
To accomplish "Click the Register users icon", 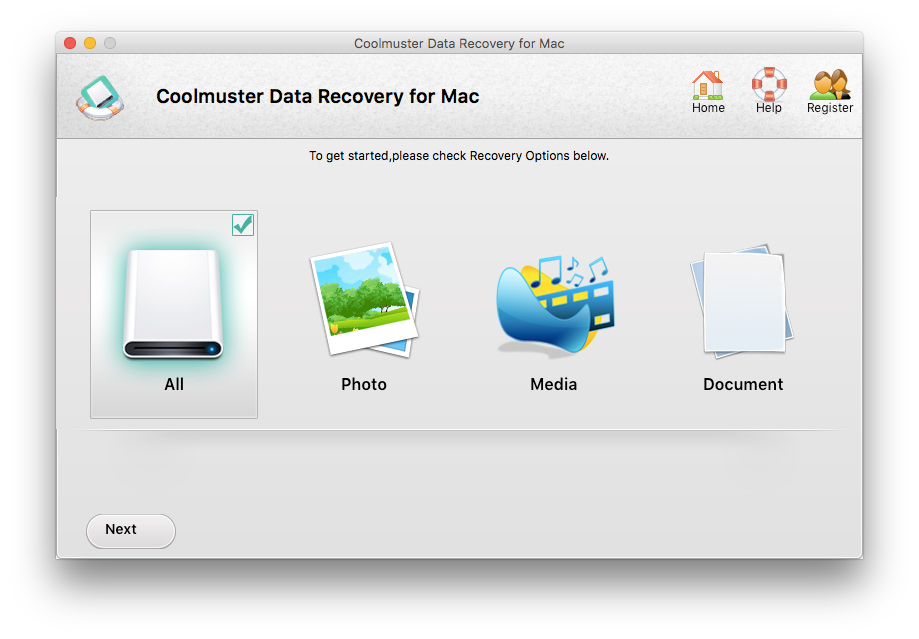I will [x=830, y=84].
